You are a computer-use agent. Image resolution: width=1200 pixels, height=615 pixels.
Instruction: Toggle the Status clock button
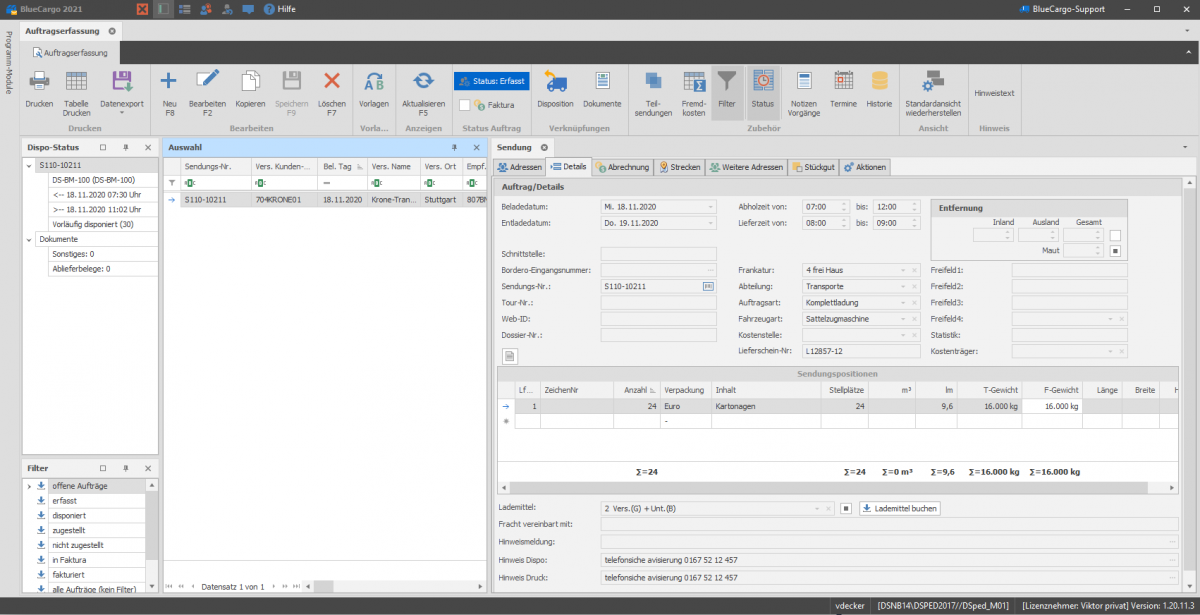763,93
